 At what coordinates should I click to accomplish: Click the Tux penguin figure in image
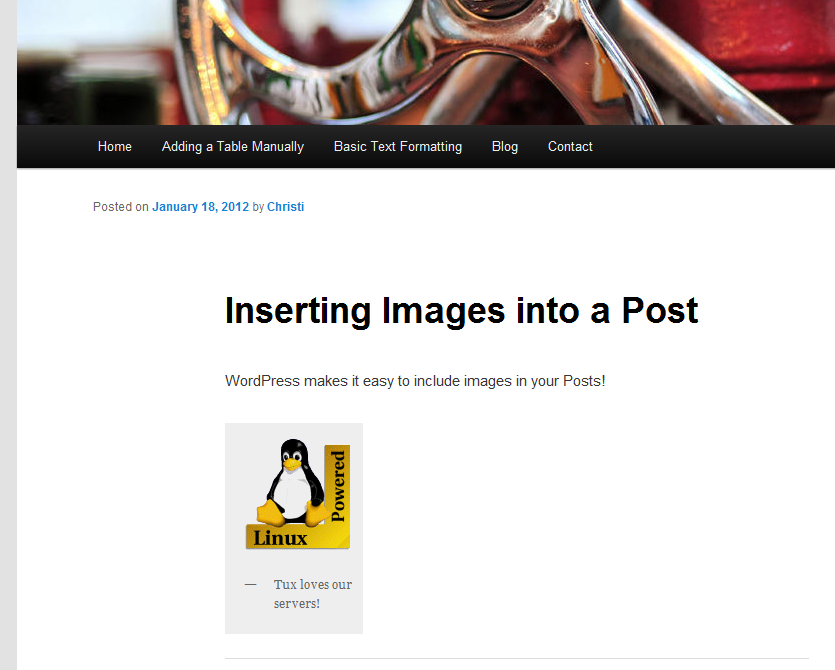coord(290,480)
